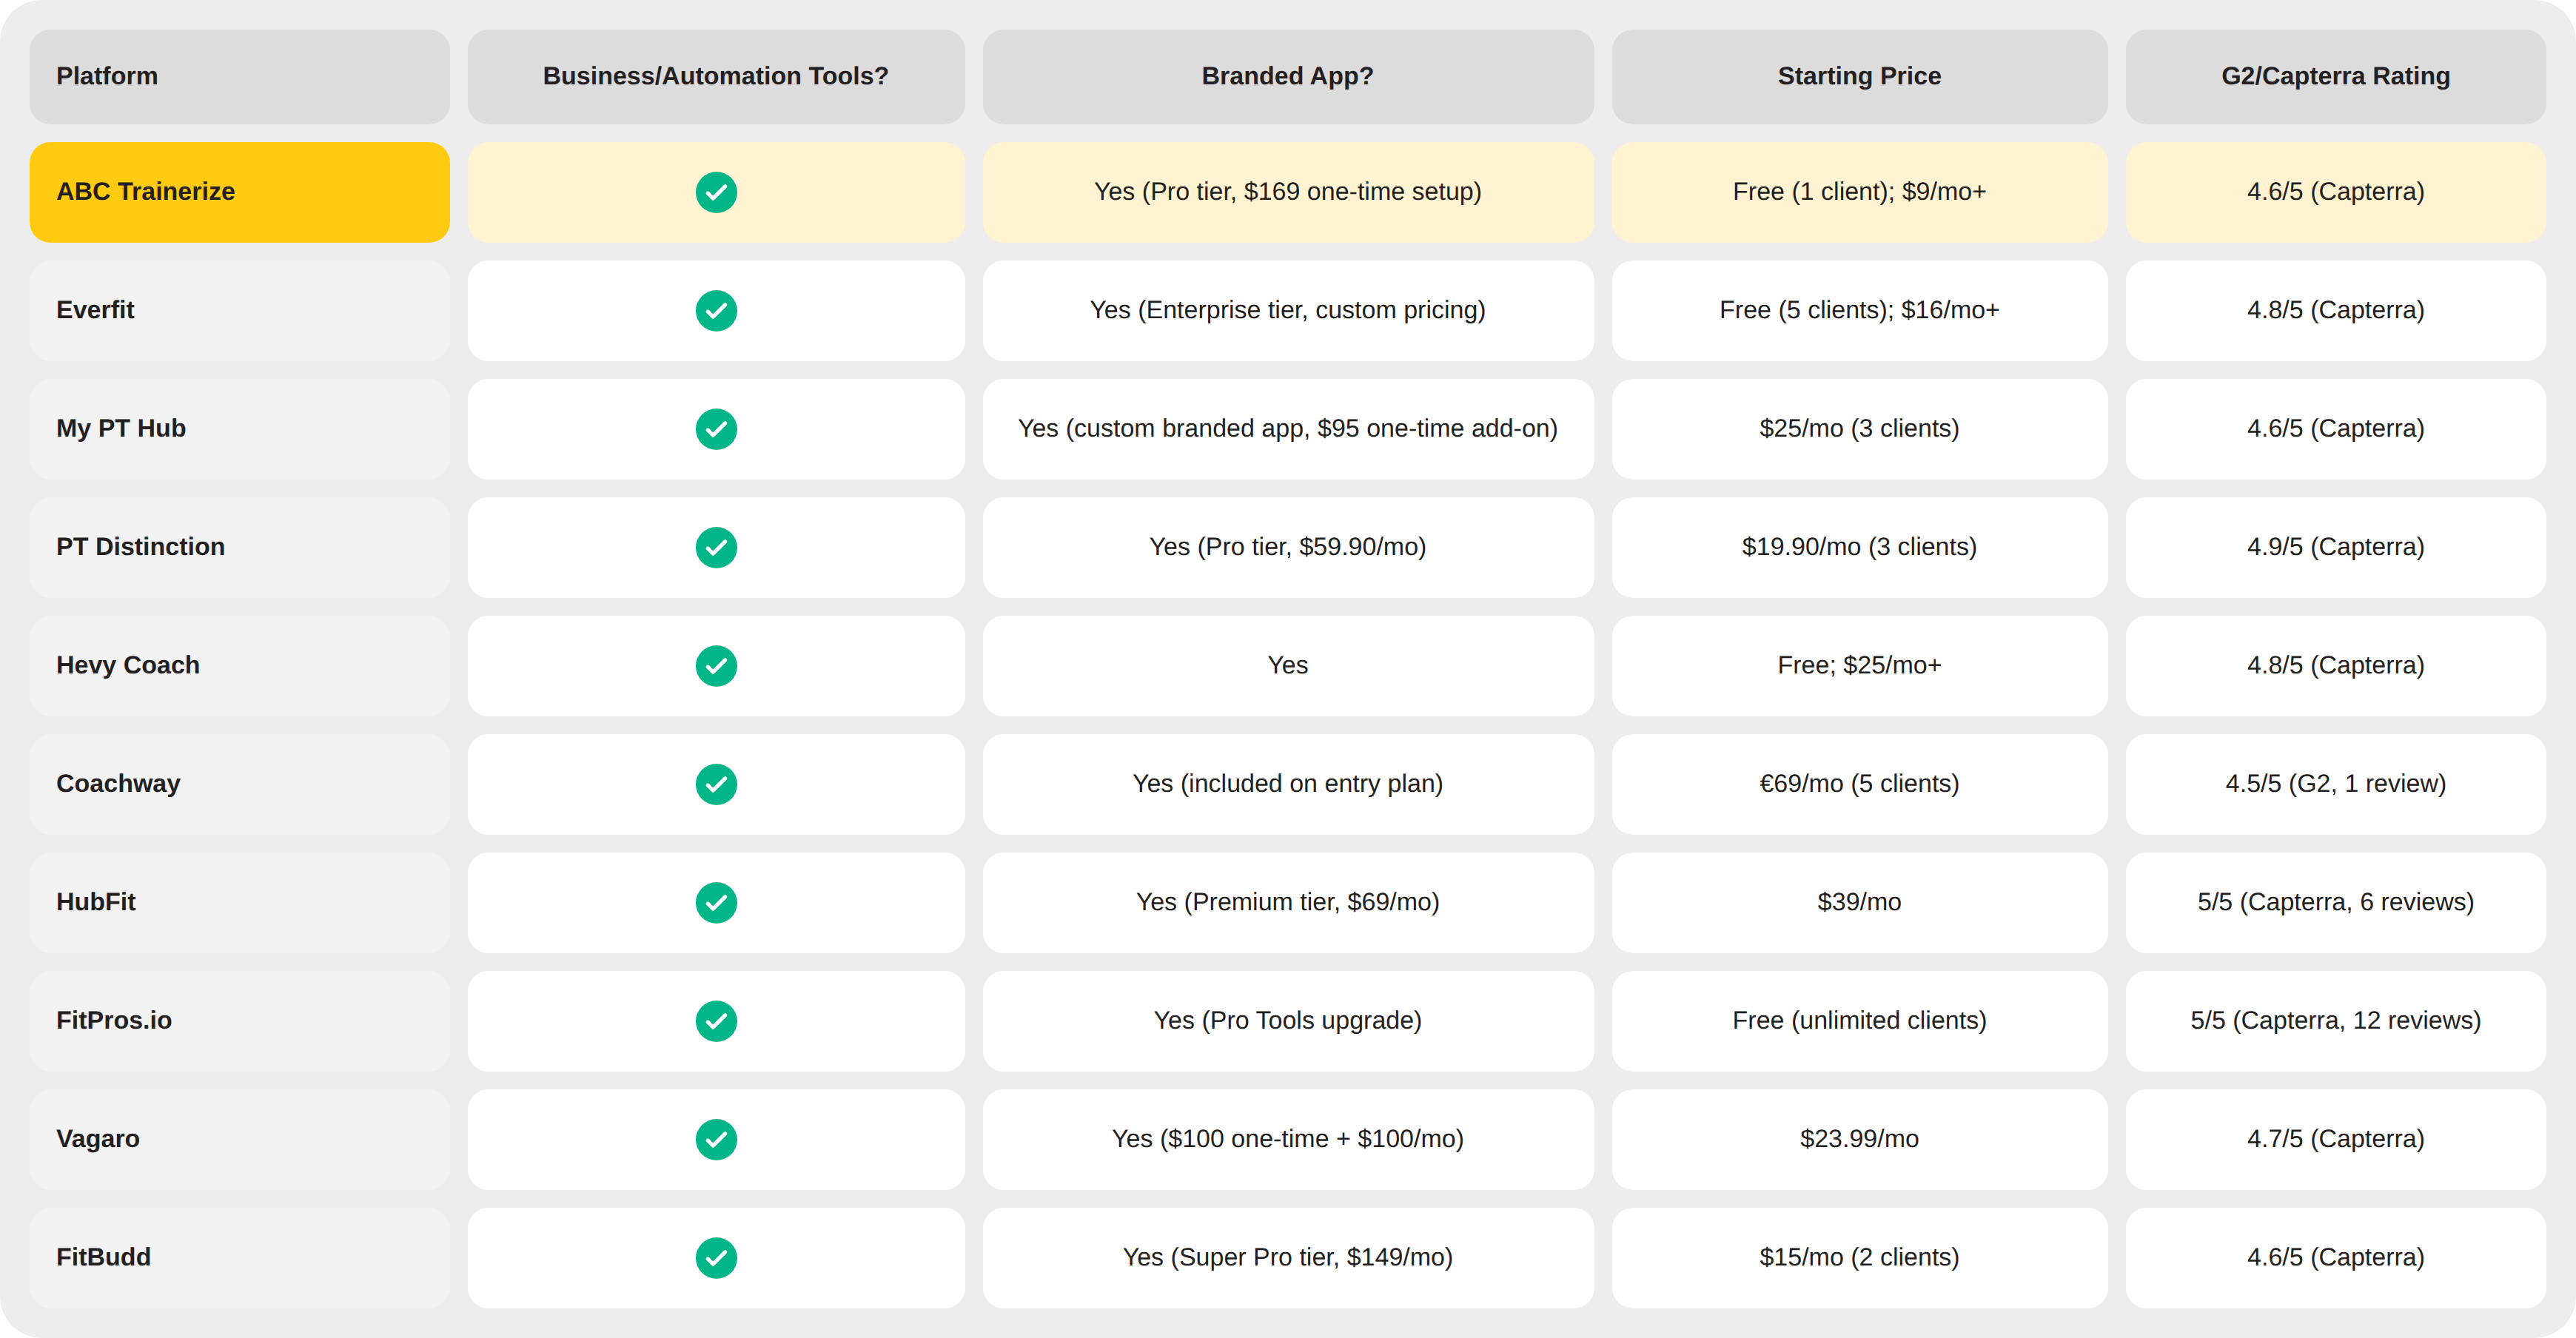
Task: Click the green checkmark in PT Distinction row
Action: point(716,547)
